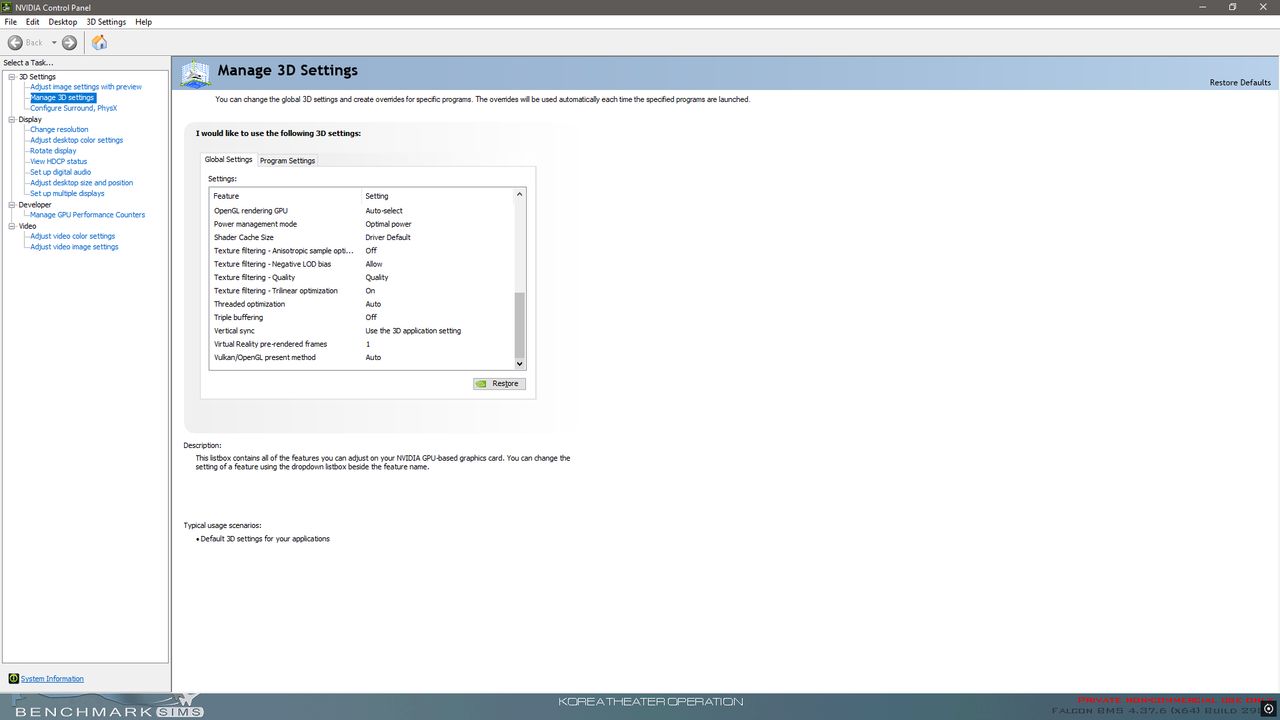The width and height of the screenshot is (1280, 720).
Task: Click the 'Optimal power' setting value
Action: pos(388,224)
